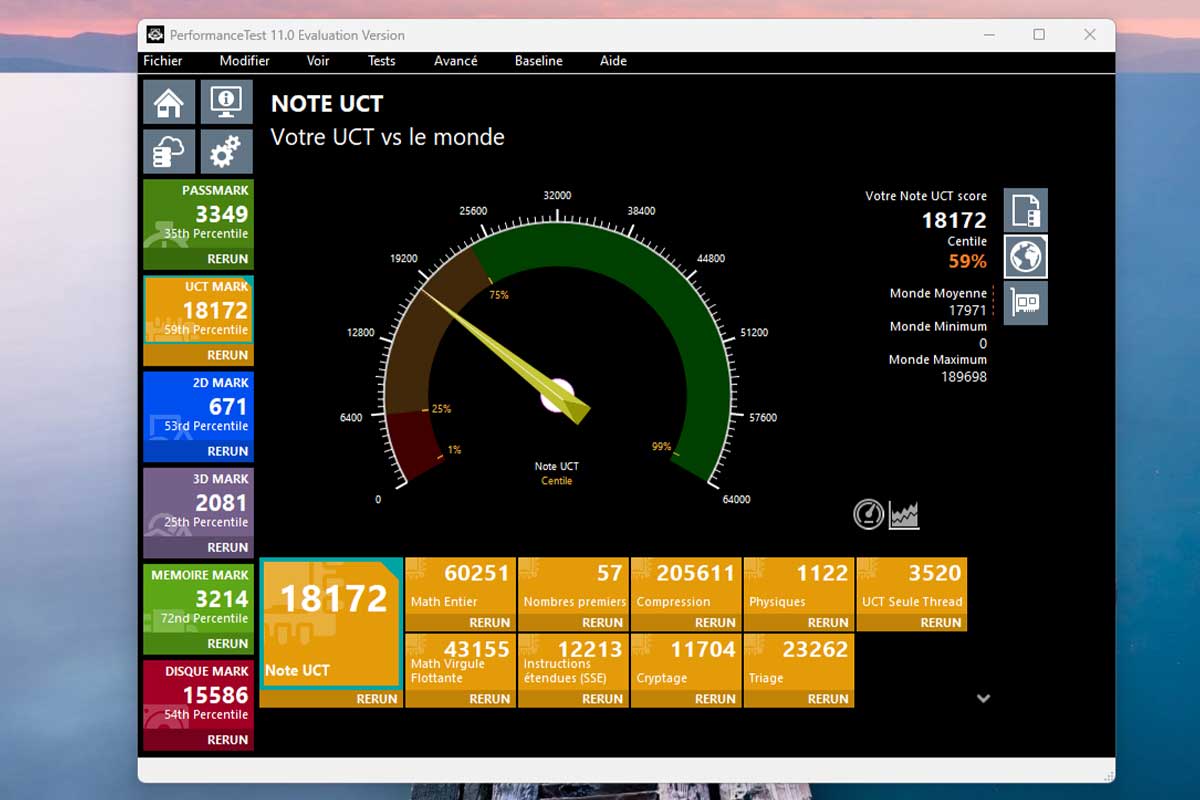The width and height of the screenshot is (1200, 800).
Task: Rerun the Triage test
Action: pos(829,699)
